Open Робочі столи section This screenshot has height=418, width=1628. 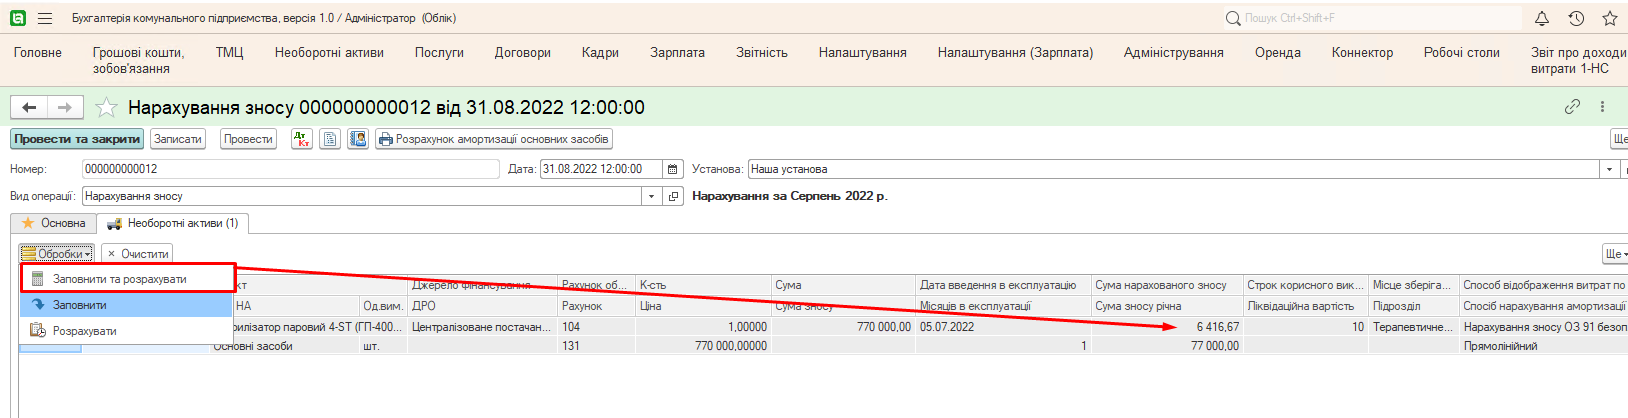coord(1462,53)
